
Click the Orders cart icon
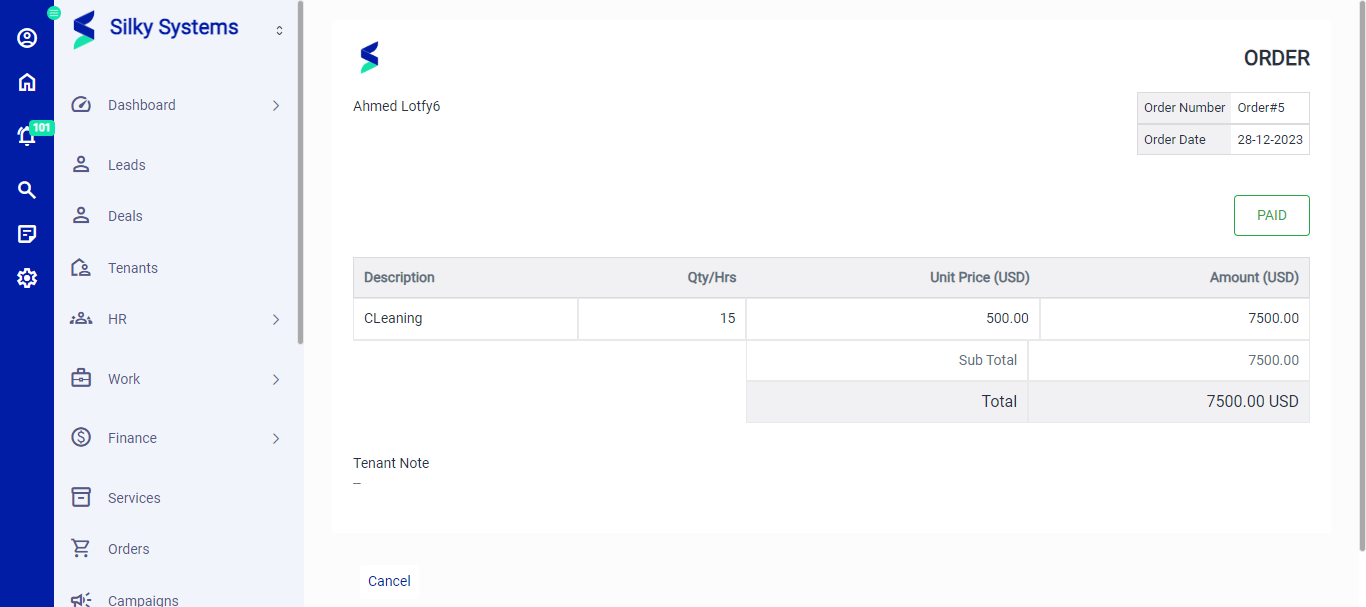pyautogui.click(x=81, y=548)
